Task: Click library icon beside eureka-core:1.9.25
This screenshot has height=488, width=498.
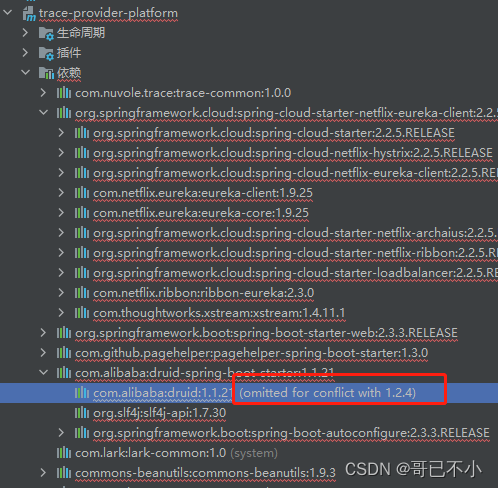Action: click(x=82, y=213)
